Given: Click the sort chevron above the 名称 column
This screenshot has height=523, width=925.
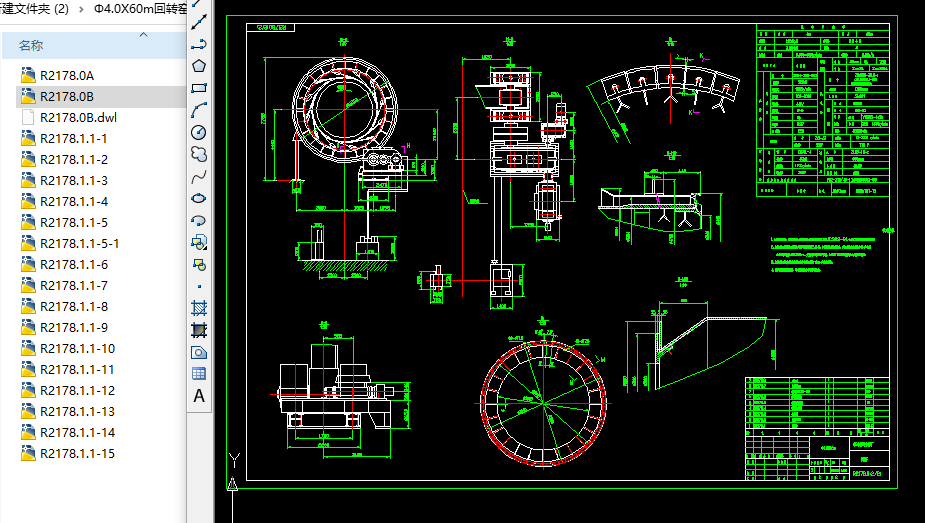Looking at the screenshot, I should pos(143,35).
